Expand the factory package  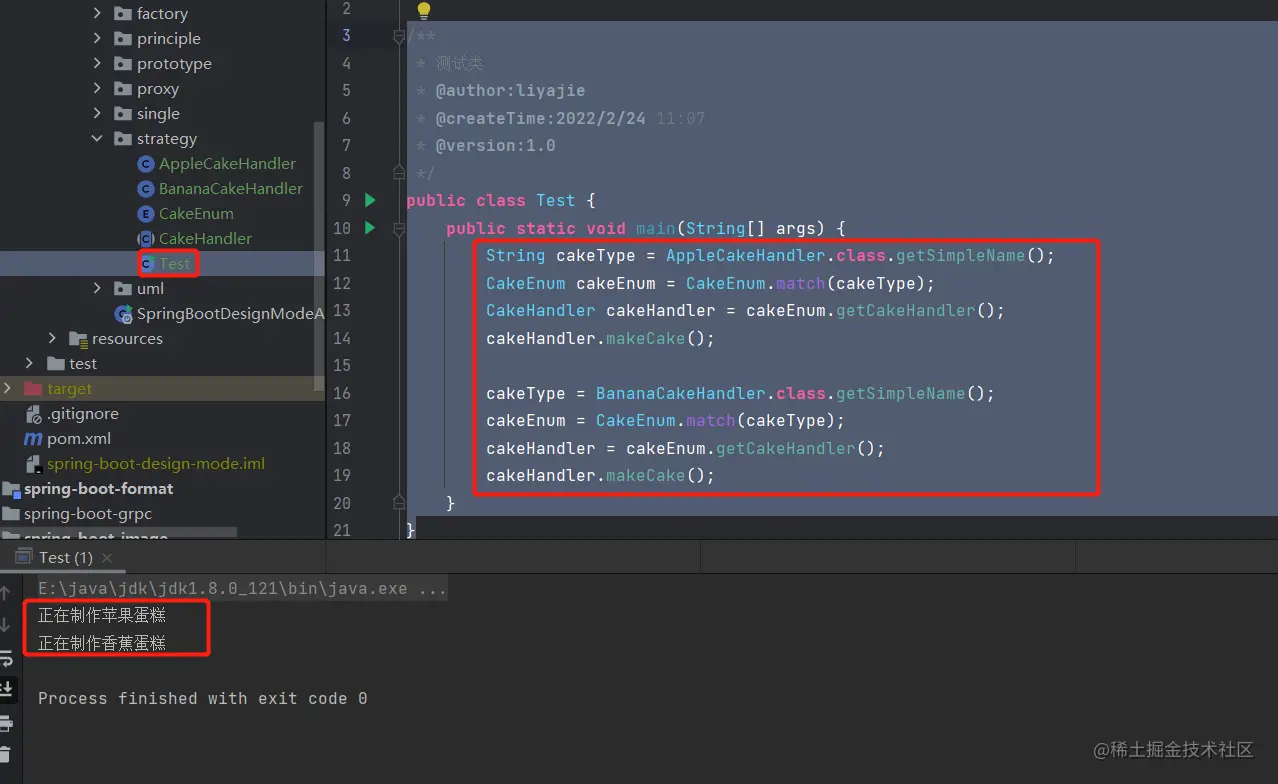(x=97, y=14)
